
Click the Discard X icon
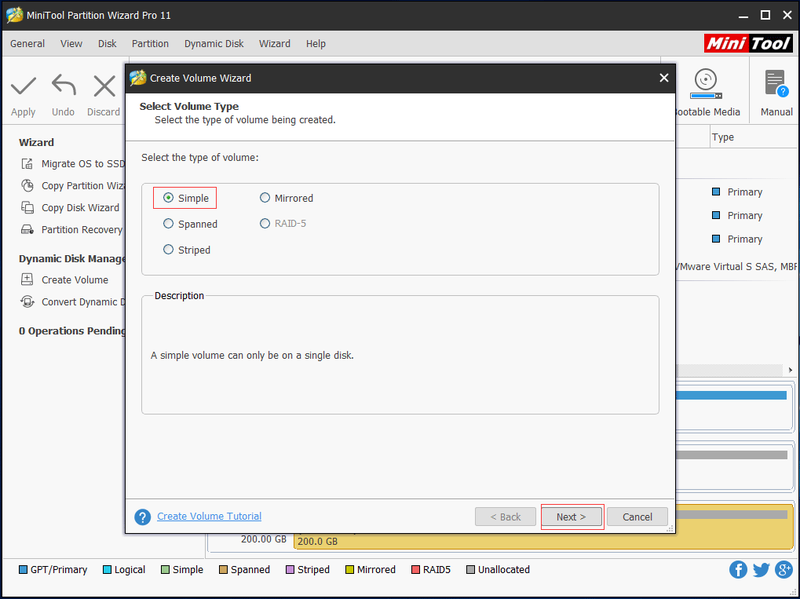[104, 86]
